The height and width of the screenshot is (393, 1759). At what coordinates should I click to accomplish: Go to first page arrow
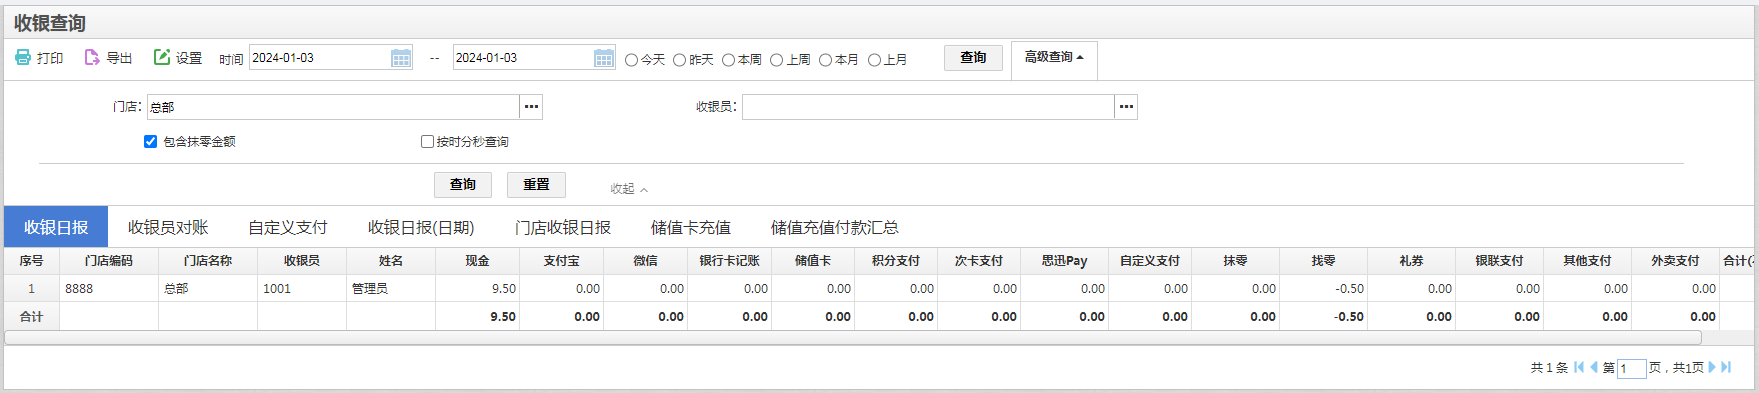1579,367
